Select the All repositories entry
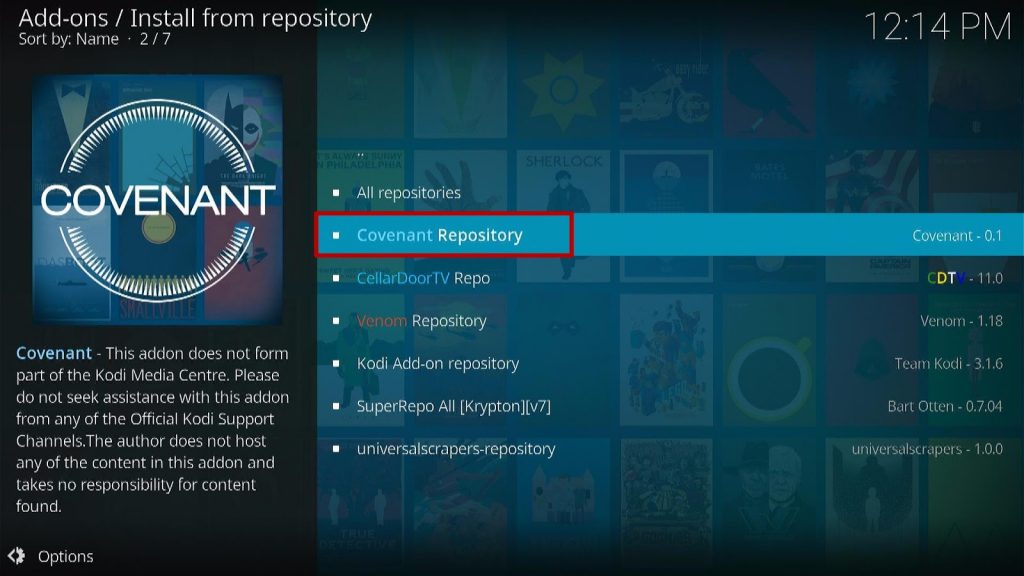1024x576 pixels. pos(670,193)
